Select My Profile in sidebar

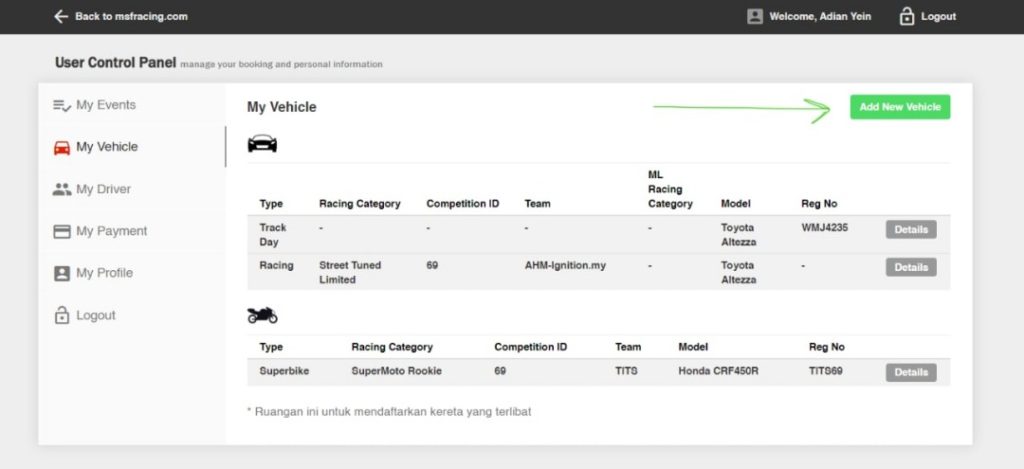tap(104, 273)
